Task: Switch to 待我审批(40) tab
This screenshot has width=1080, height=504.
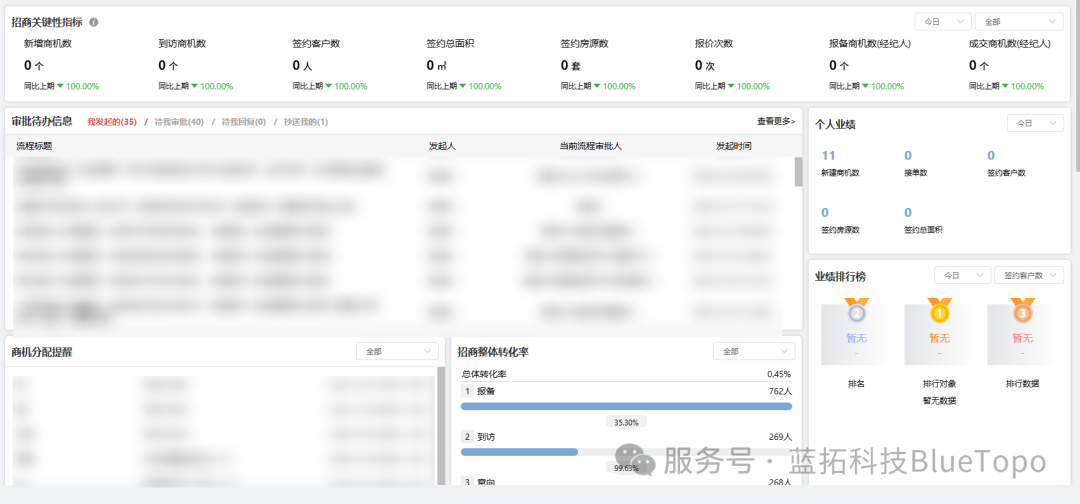Action: pos(178,122)
